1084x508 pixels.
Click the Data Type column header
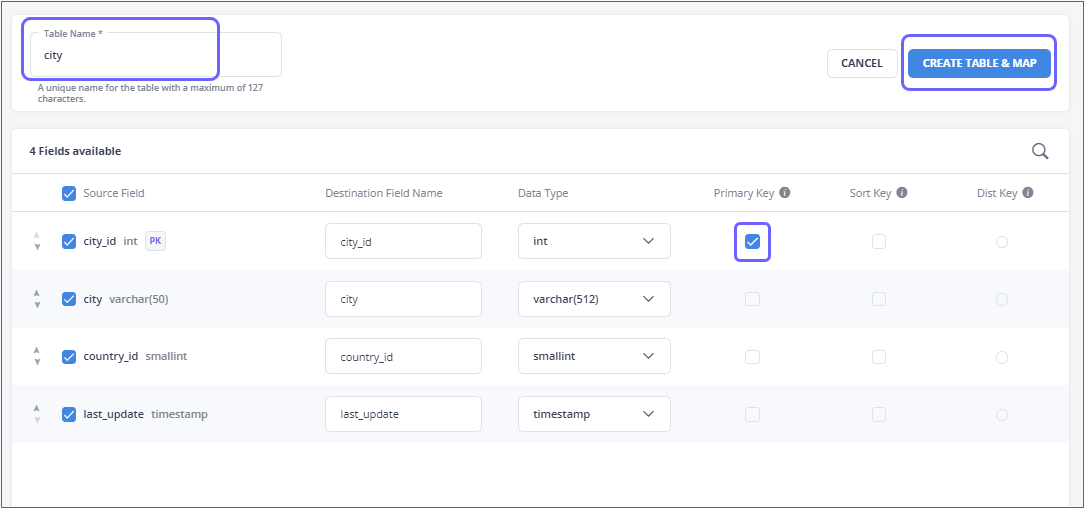point(543,194)
